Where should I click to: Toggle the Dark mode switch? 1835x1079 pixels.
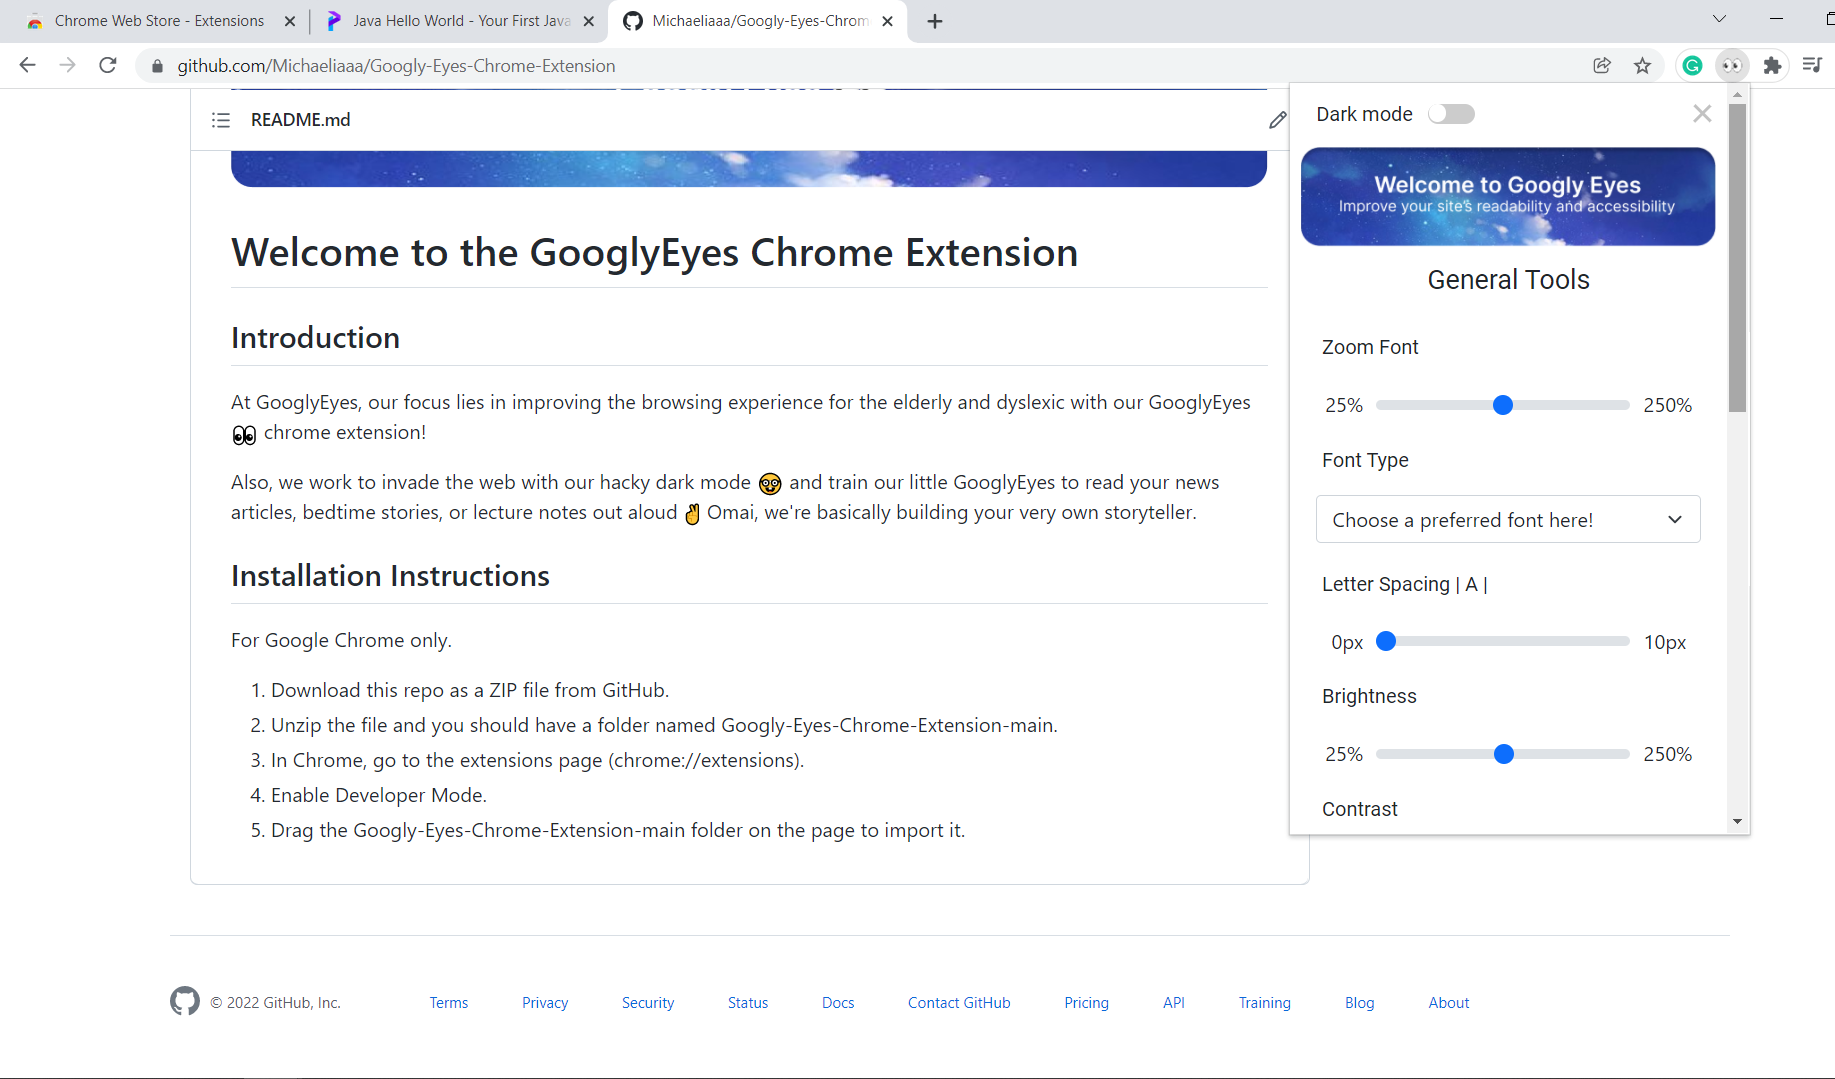[1451, 114]
